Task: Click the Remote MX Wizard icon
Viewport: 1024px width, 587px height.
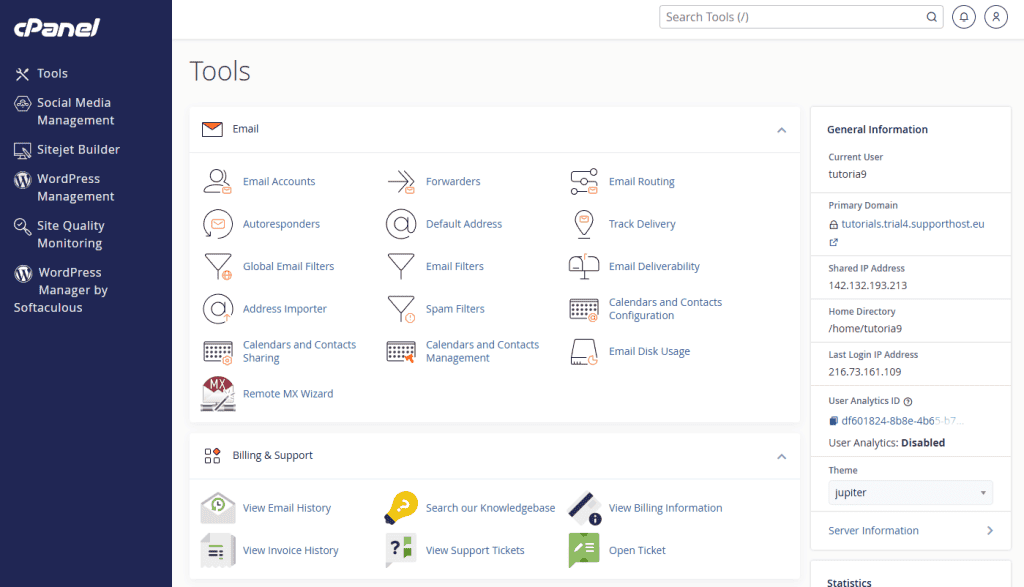Action: [217, 394]
